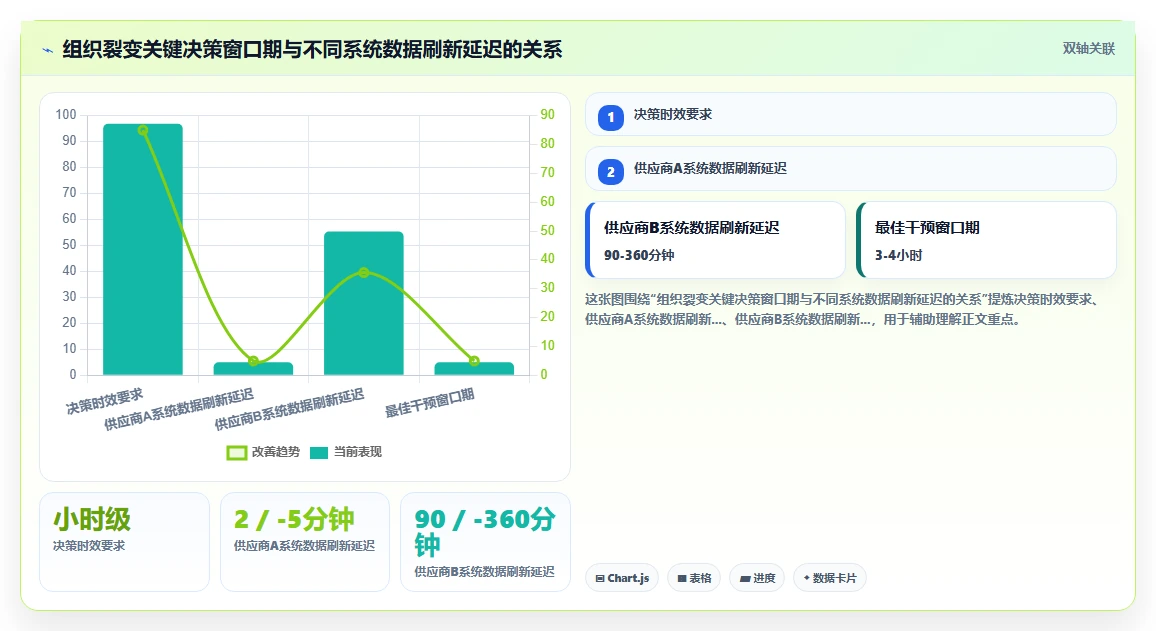Select the numbered item 2 供应商A系统数据刷新延迟

click(850, 169)
